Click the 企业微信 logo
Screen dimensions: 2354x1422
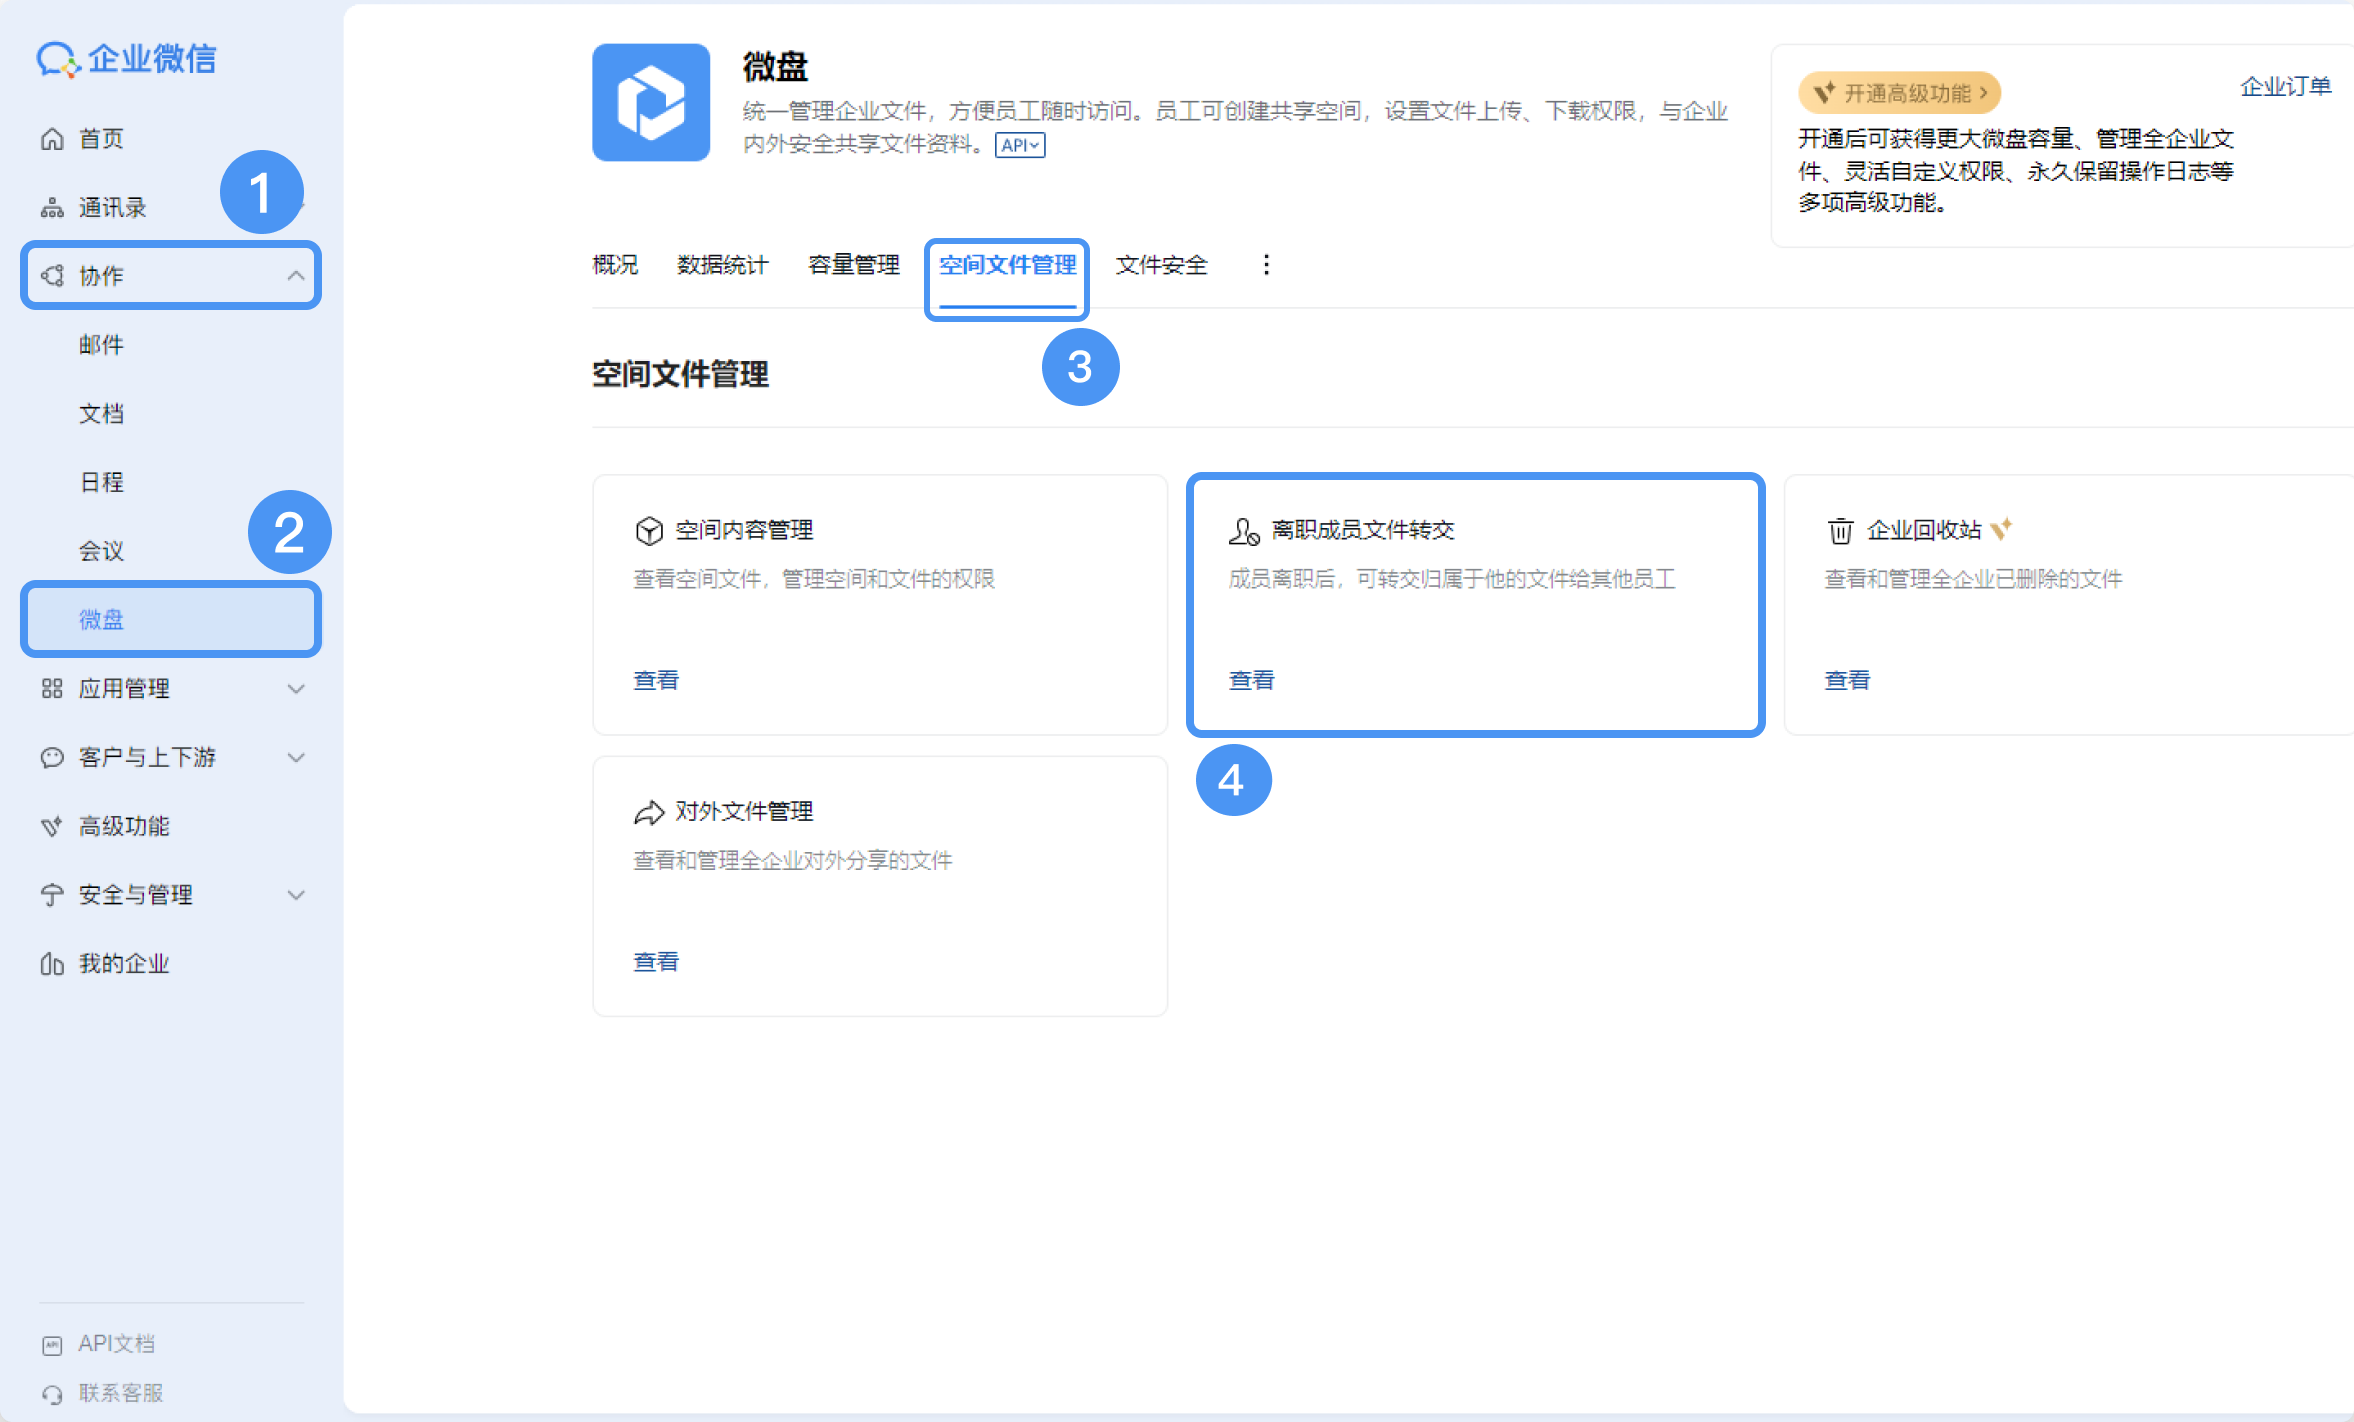pyautogui.click(x=126, y=59)
